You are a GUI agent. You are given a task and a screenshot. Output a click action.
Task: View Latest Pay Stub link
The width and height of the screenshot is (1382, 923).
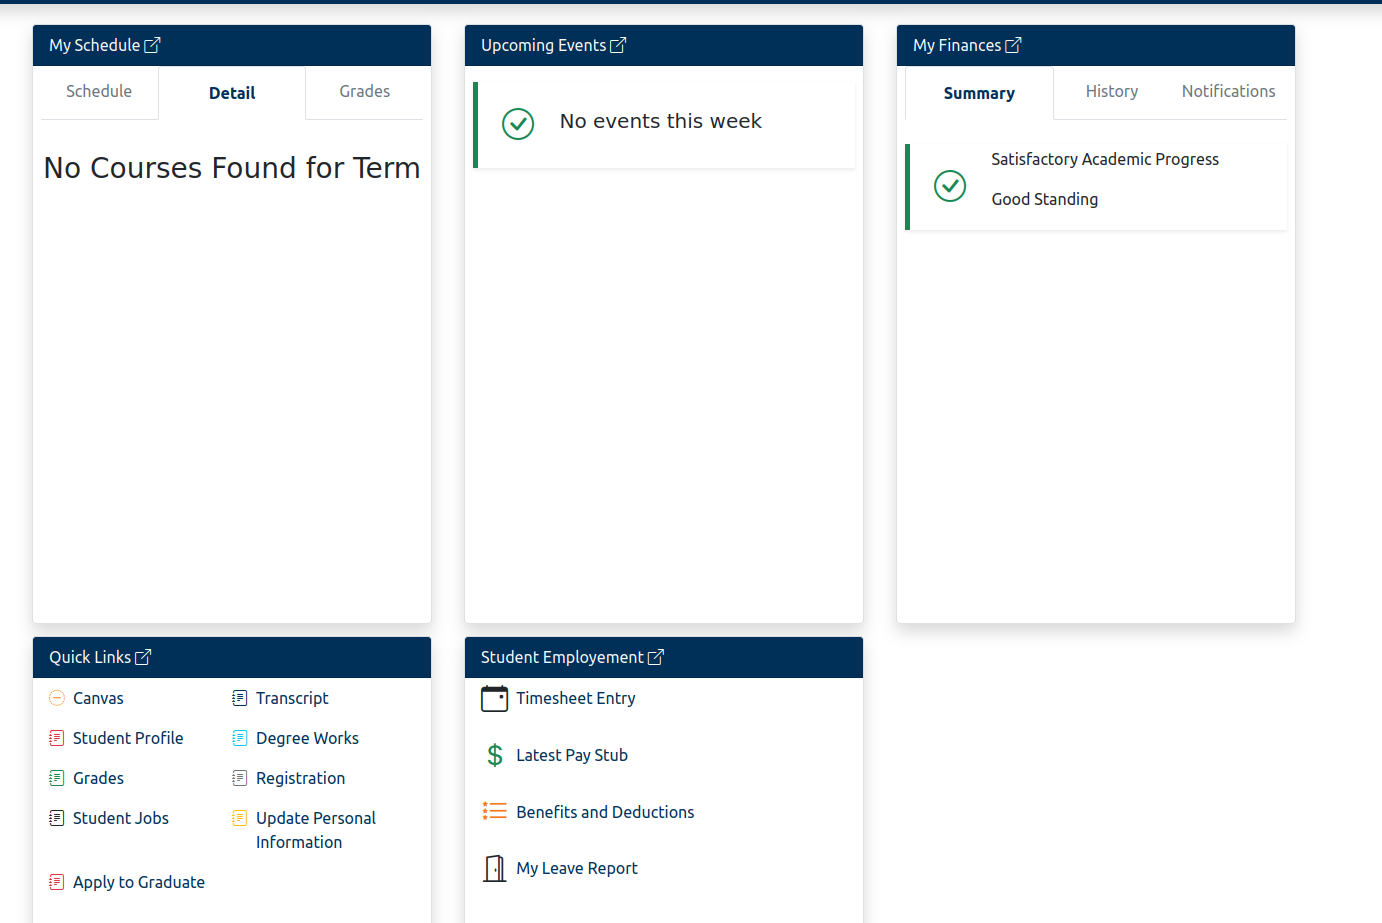click(x=572, y=755)
